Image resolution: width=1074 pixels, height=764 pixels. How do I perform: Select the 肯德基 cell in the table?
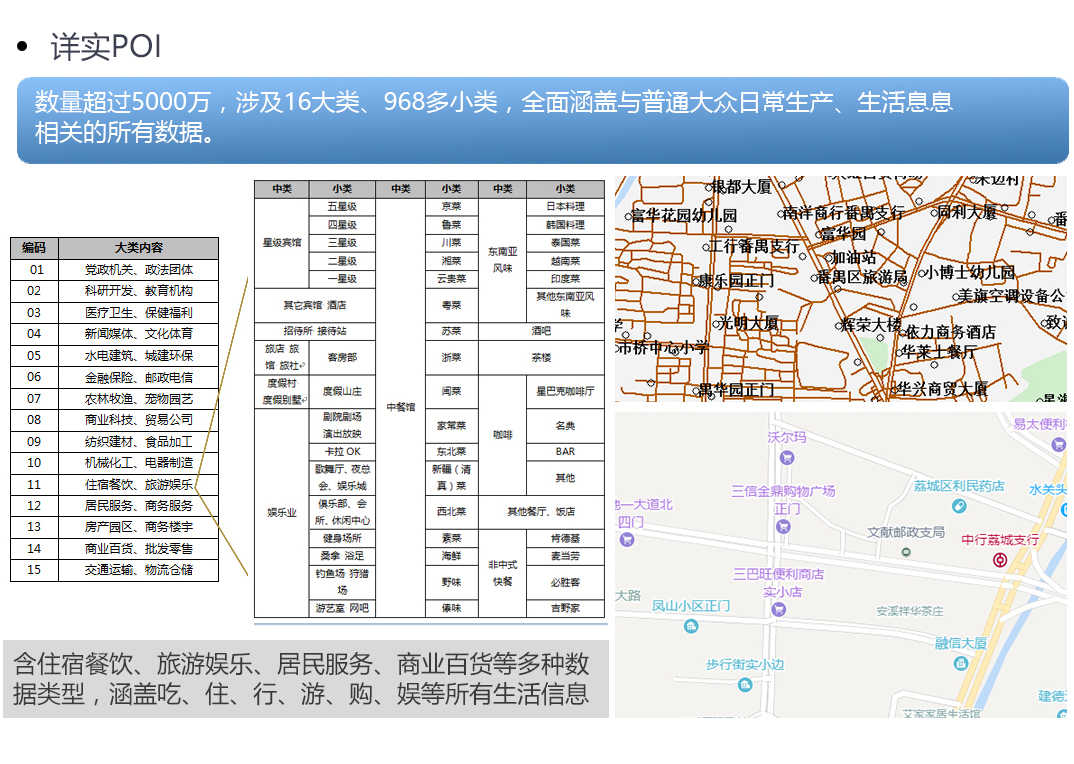[565, 538]
